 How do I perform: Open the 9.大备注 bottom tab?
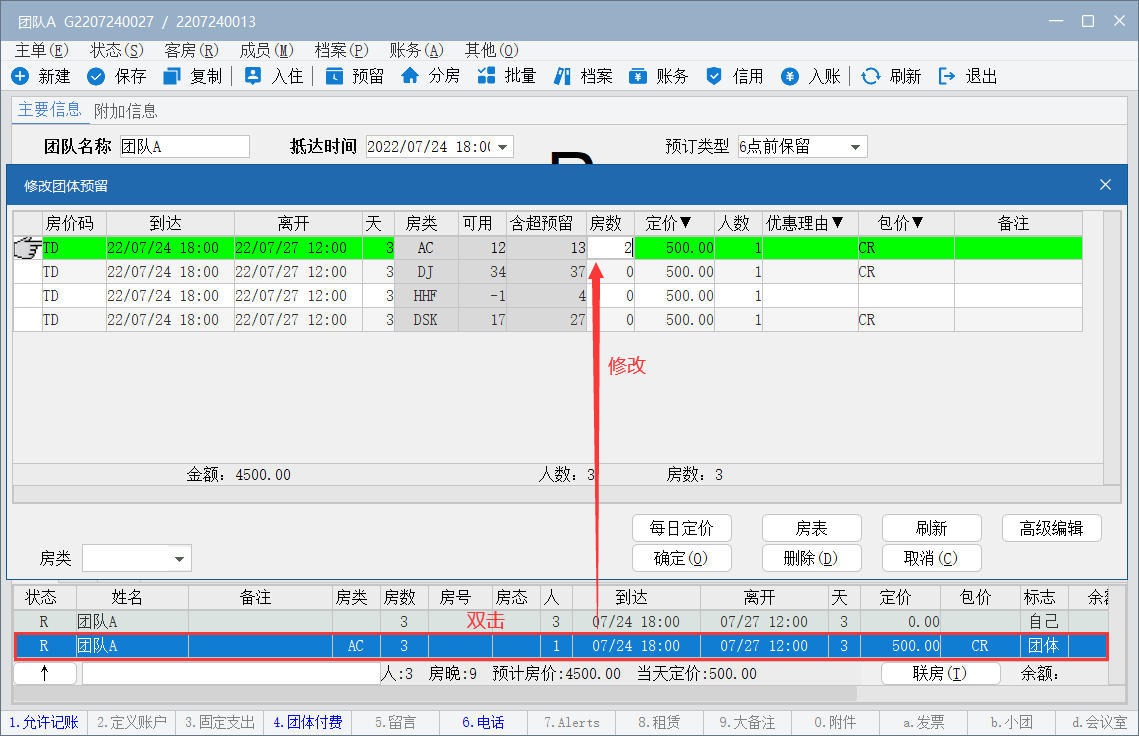(747, 722)
